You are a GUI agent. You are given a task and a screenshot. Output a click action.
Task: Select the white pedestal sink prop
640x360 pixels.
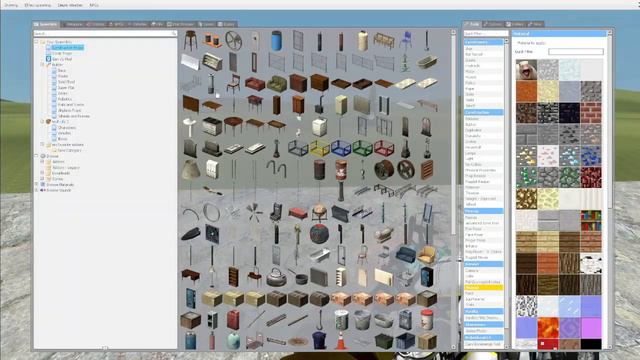point(190,127)
